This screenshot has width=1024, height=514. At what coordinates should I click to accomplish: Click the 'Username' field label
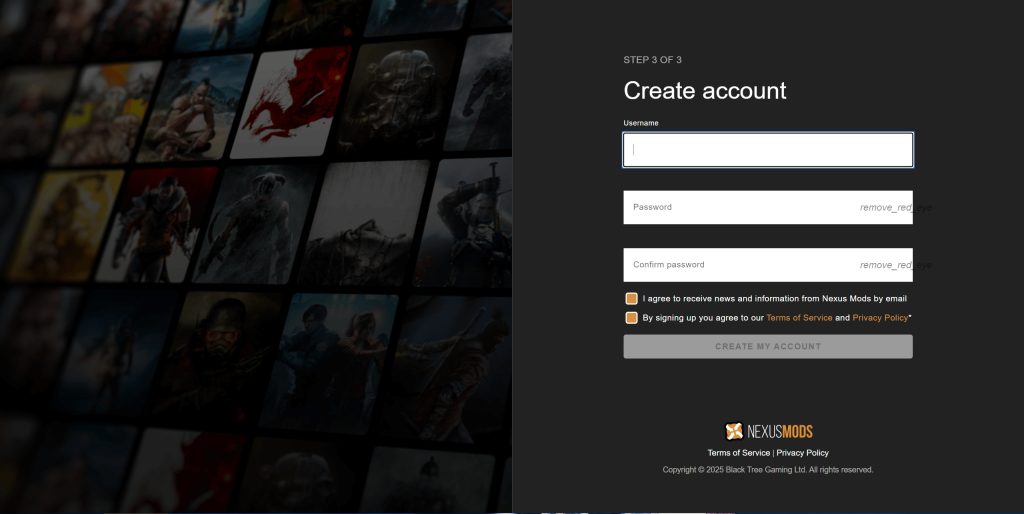[x=641, y=123]
